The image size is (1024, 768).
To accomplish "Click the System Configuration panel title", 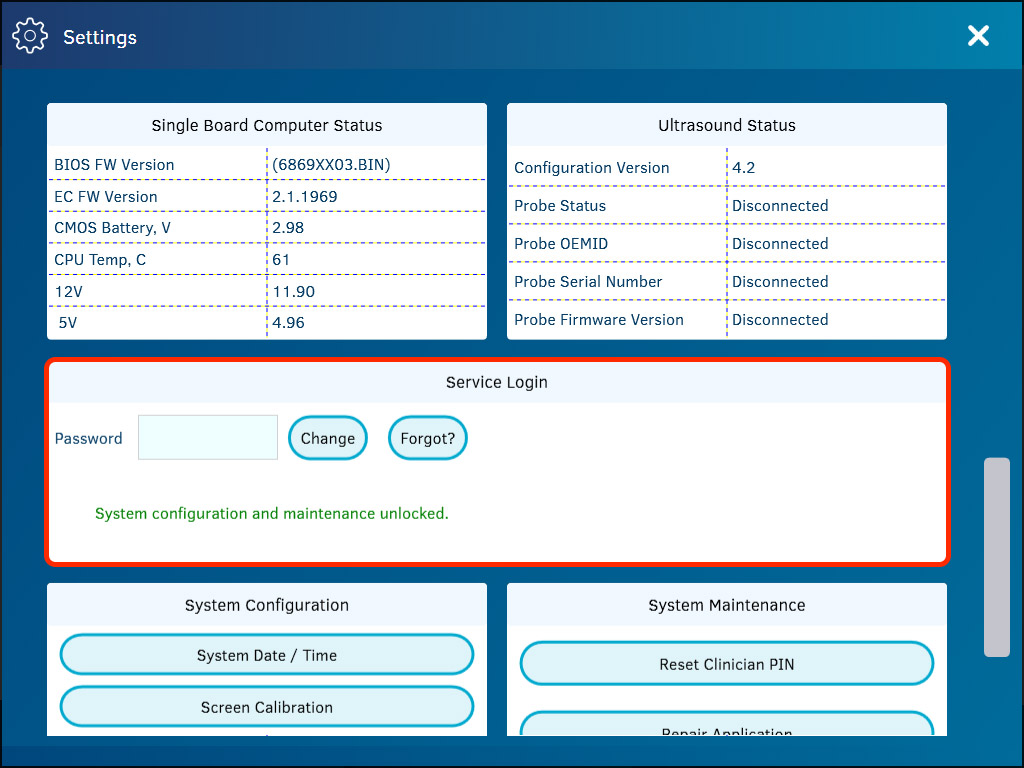I will point(266,605).
